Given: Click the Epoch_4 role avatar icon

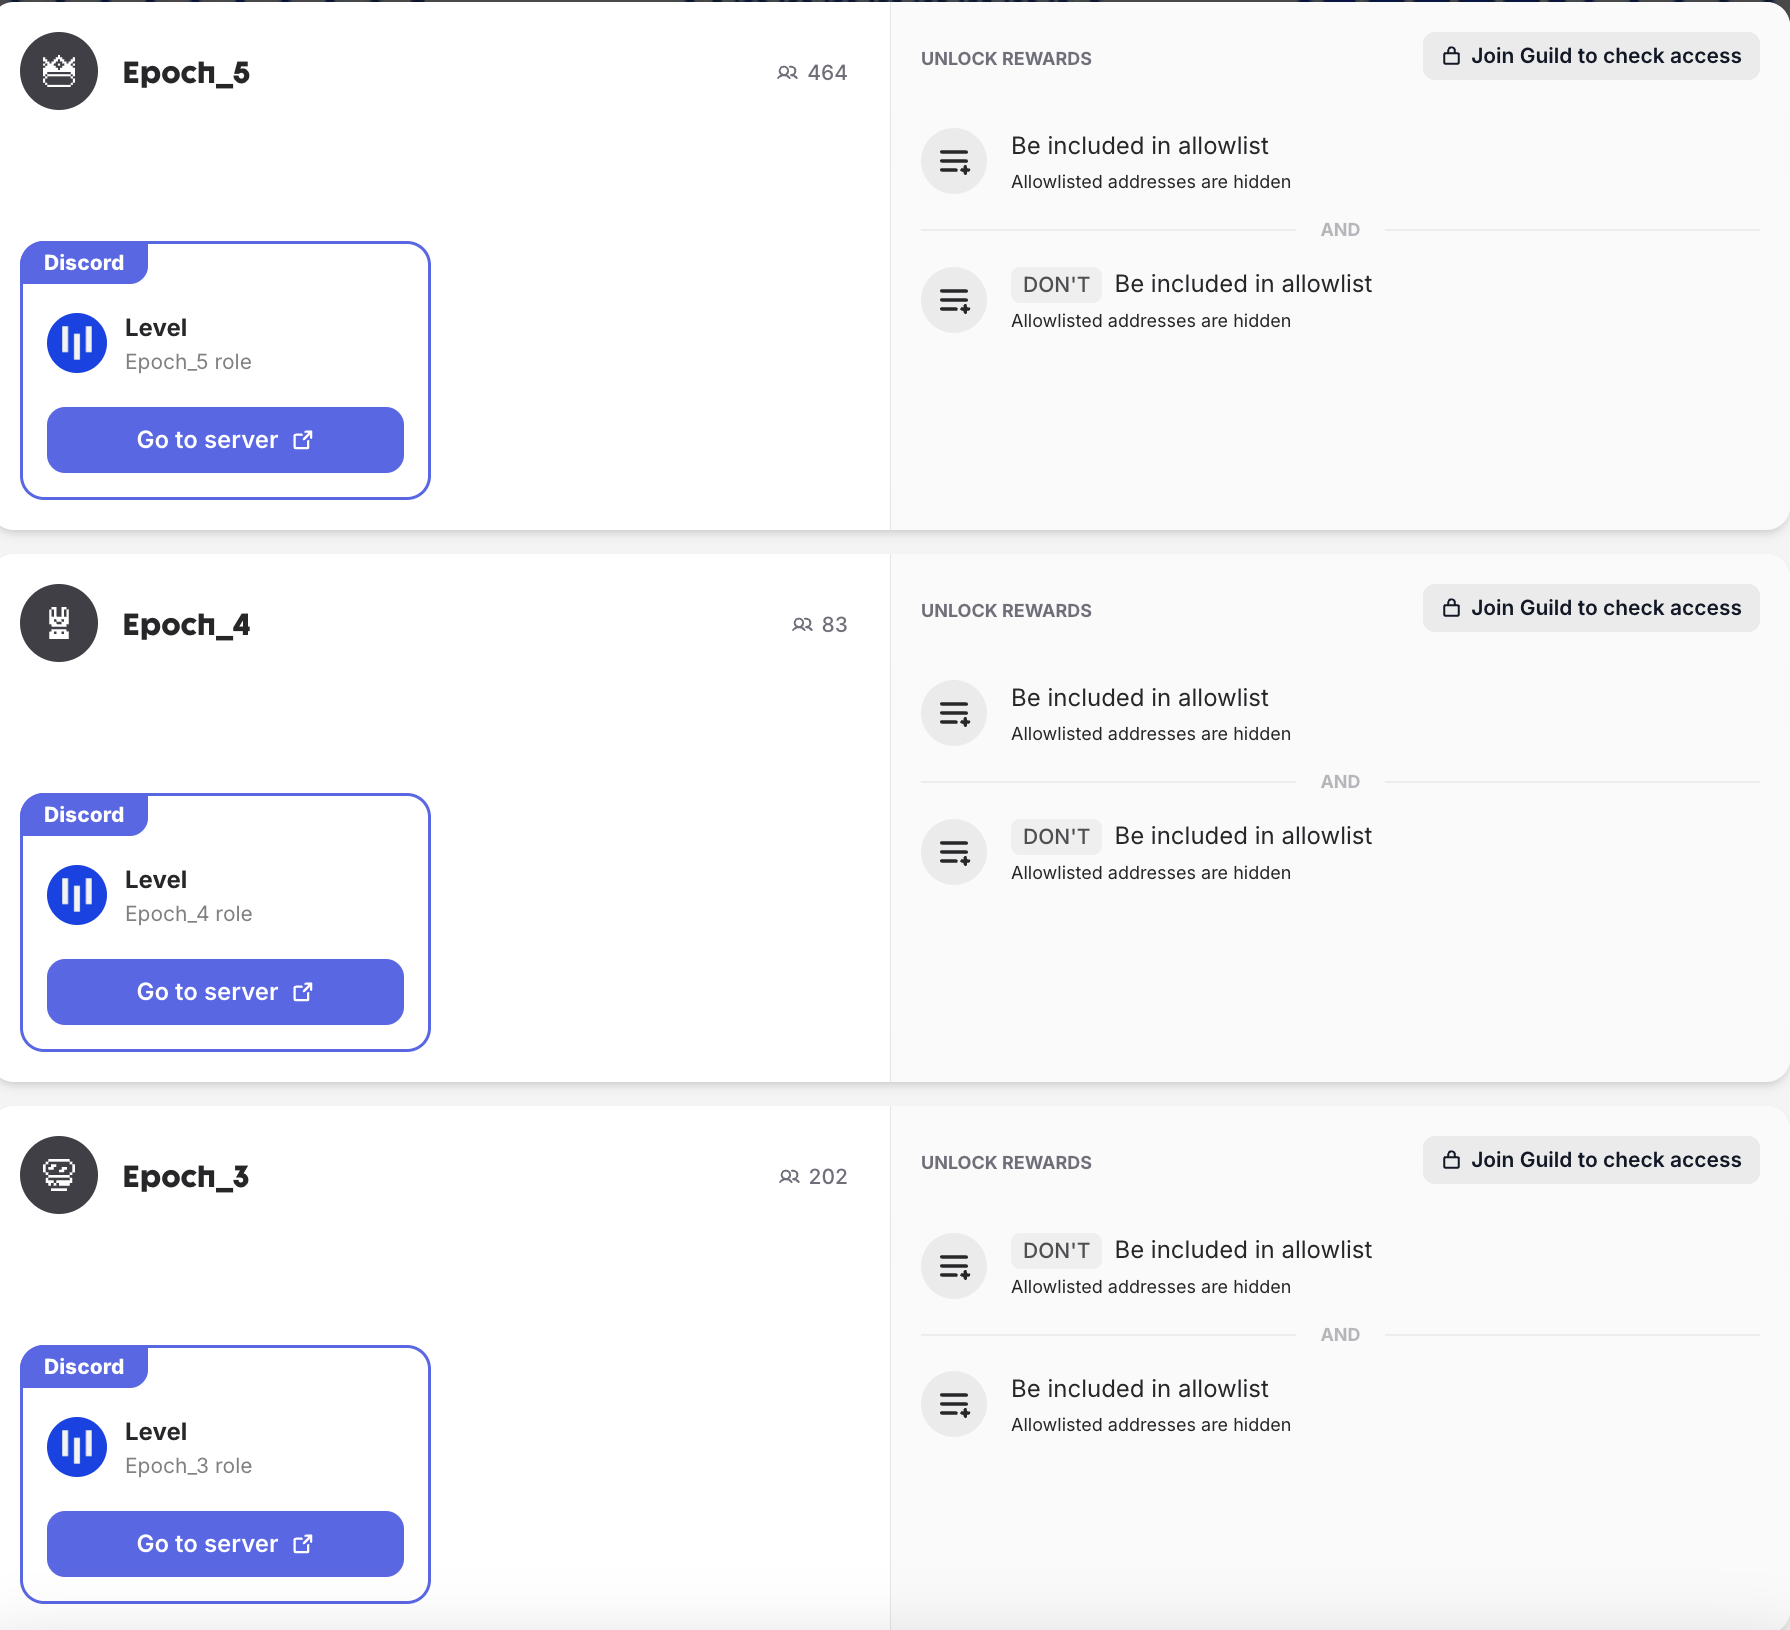Looking at the screenshot, I should [59, 623].
